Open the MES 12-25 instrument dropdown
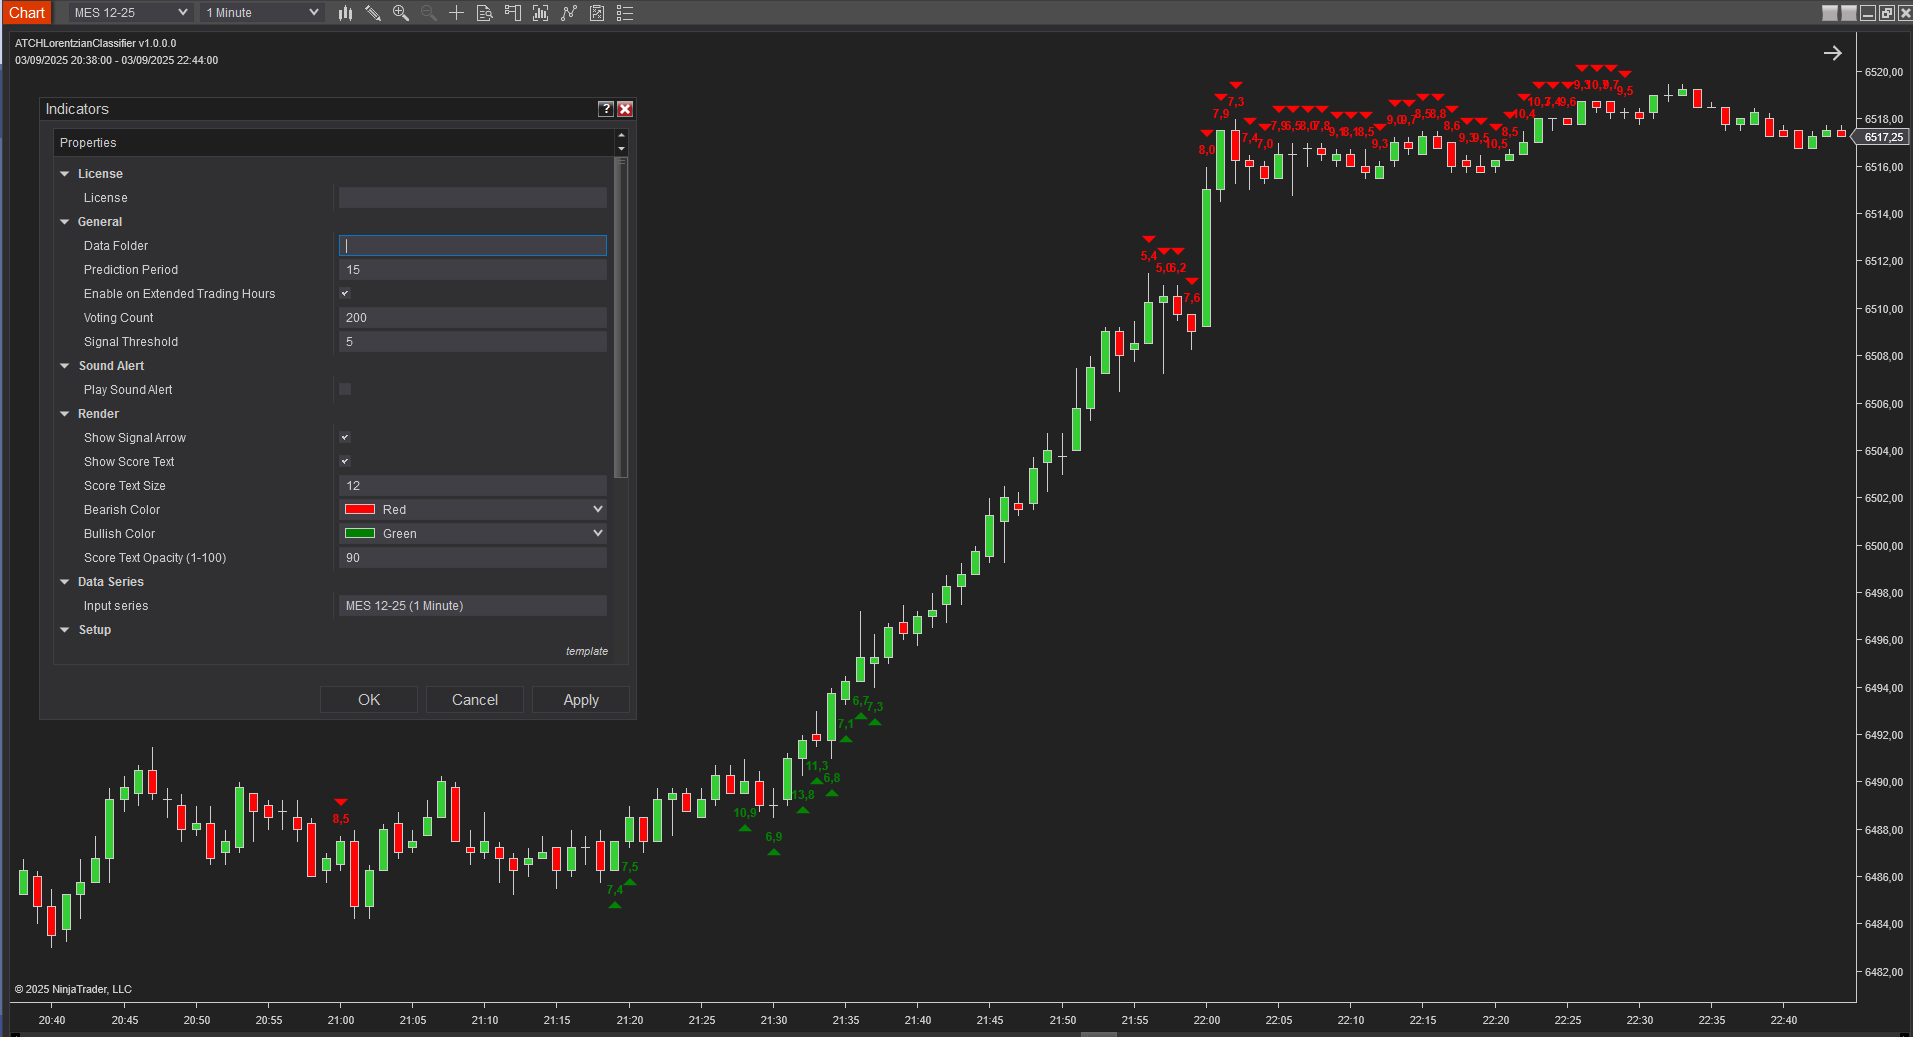 (129, 13)
